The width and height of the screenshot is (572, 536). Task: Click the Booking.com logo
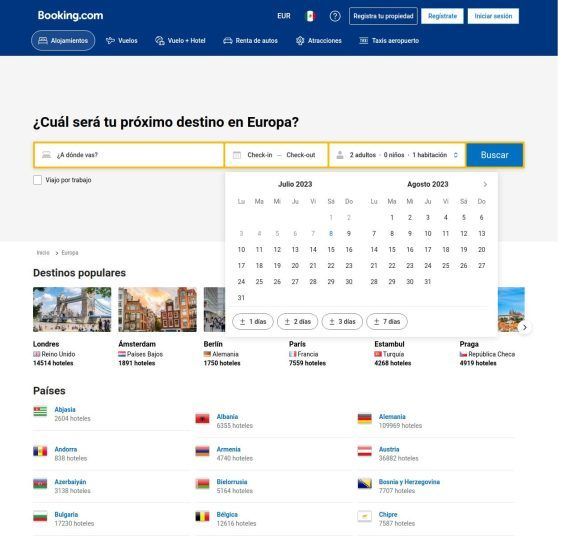tap(70, 16)
